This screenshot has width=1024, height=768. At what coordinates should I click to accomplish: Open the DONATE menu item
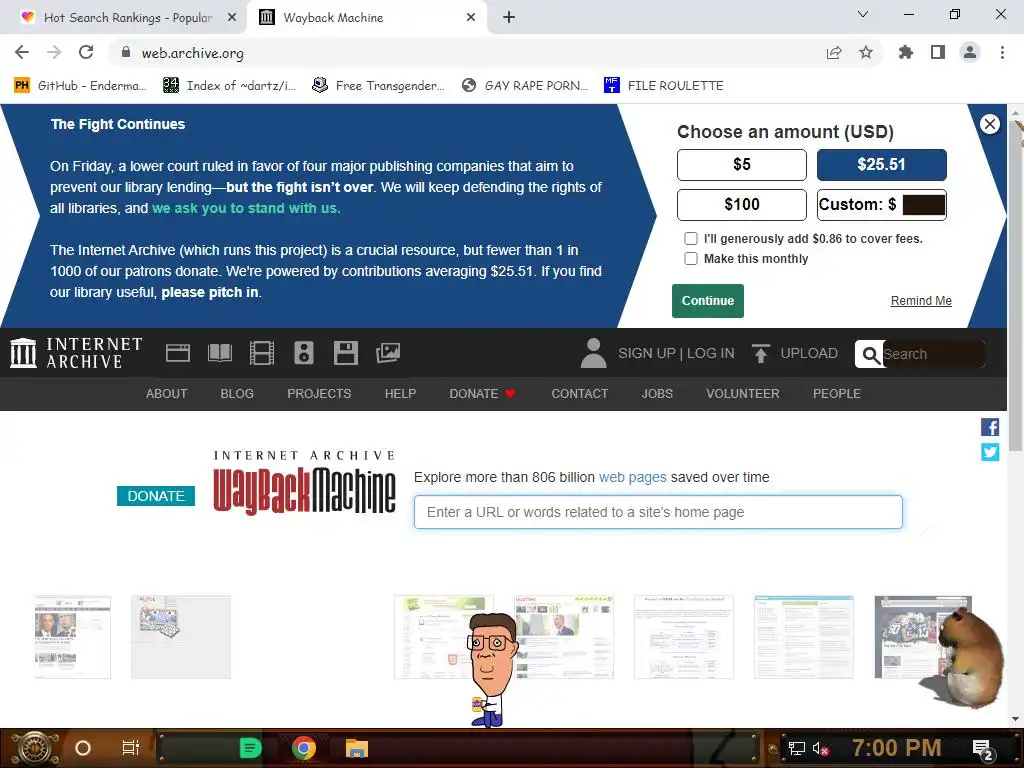click(483, 394)
